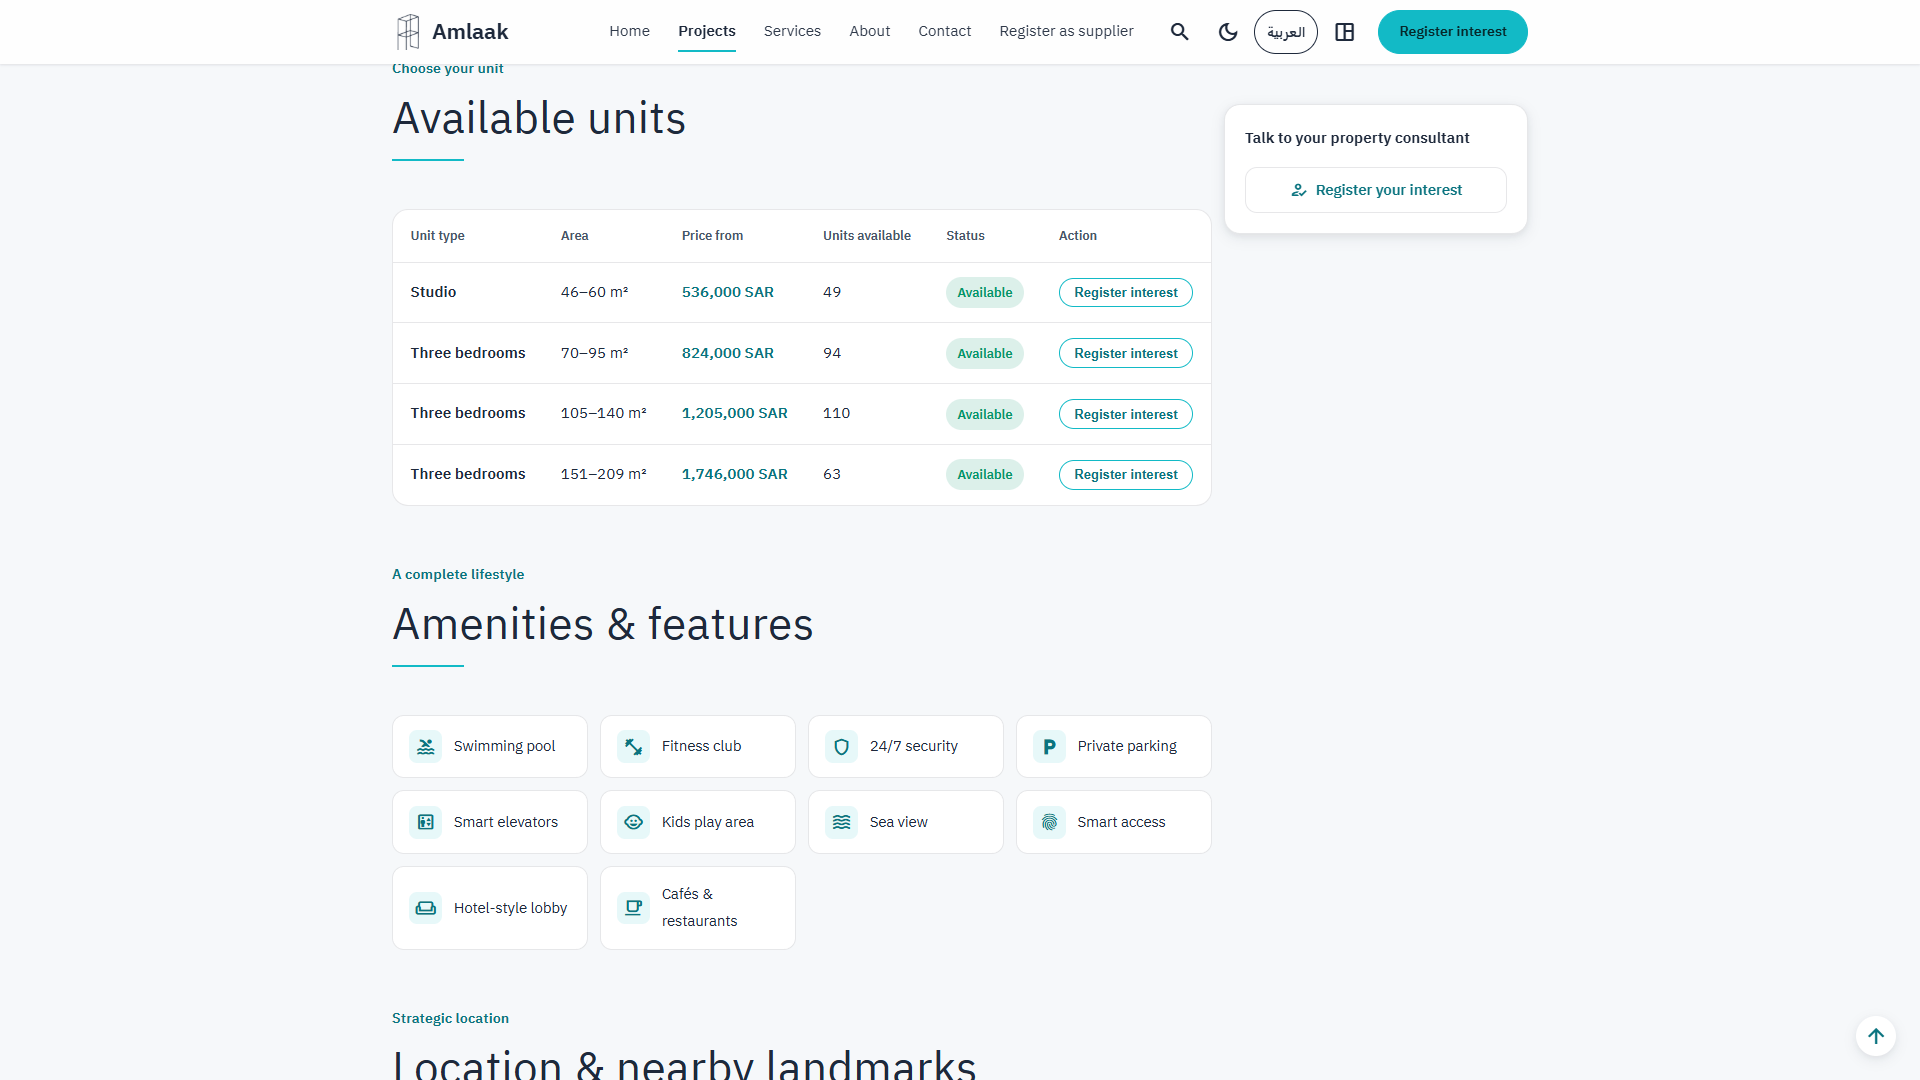
Task: Go to the Home menu item
Action: (629, 31)
